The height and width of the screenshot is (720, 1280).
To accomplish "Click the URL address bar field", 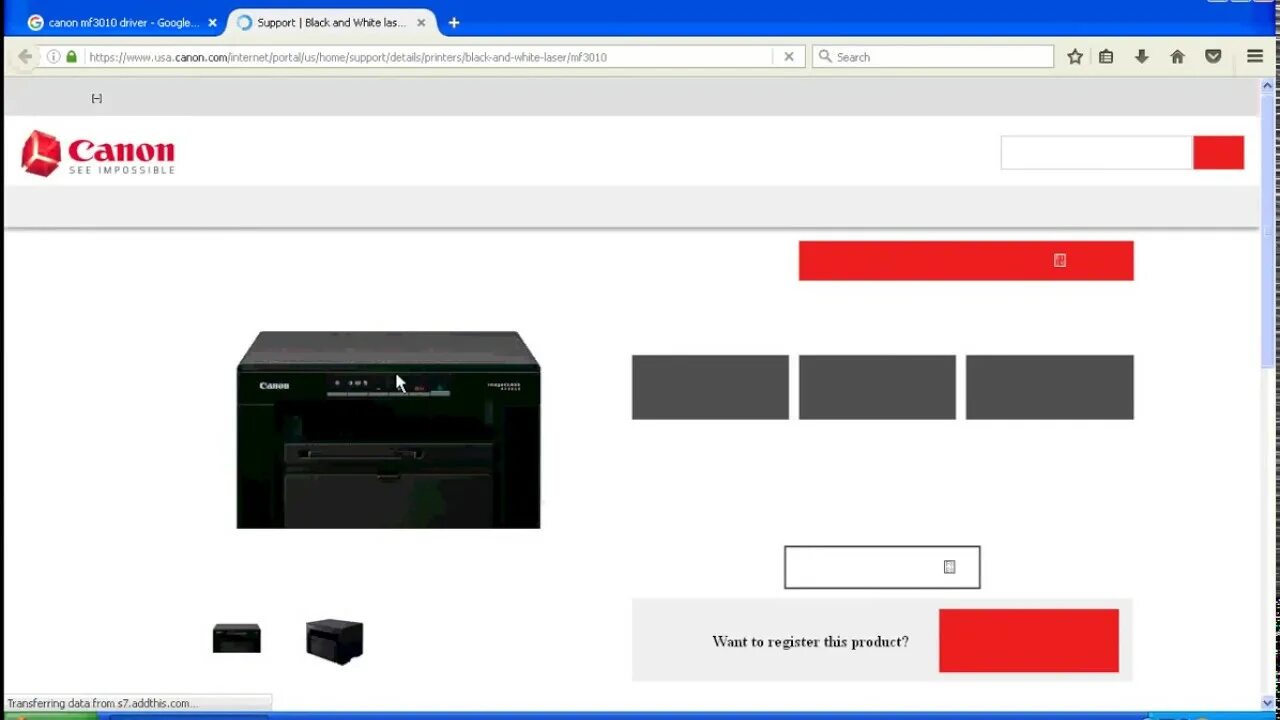I will coord(430,57).
